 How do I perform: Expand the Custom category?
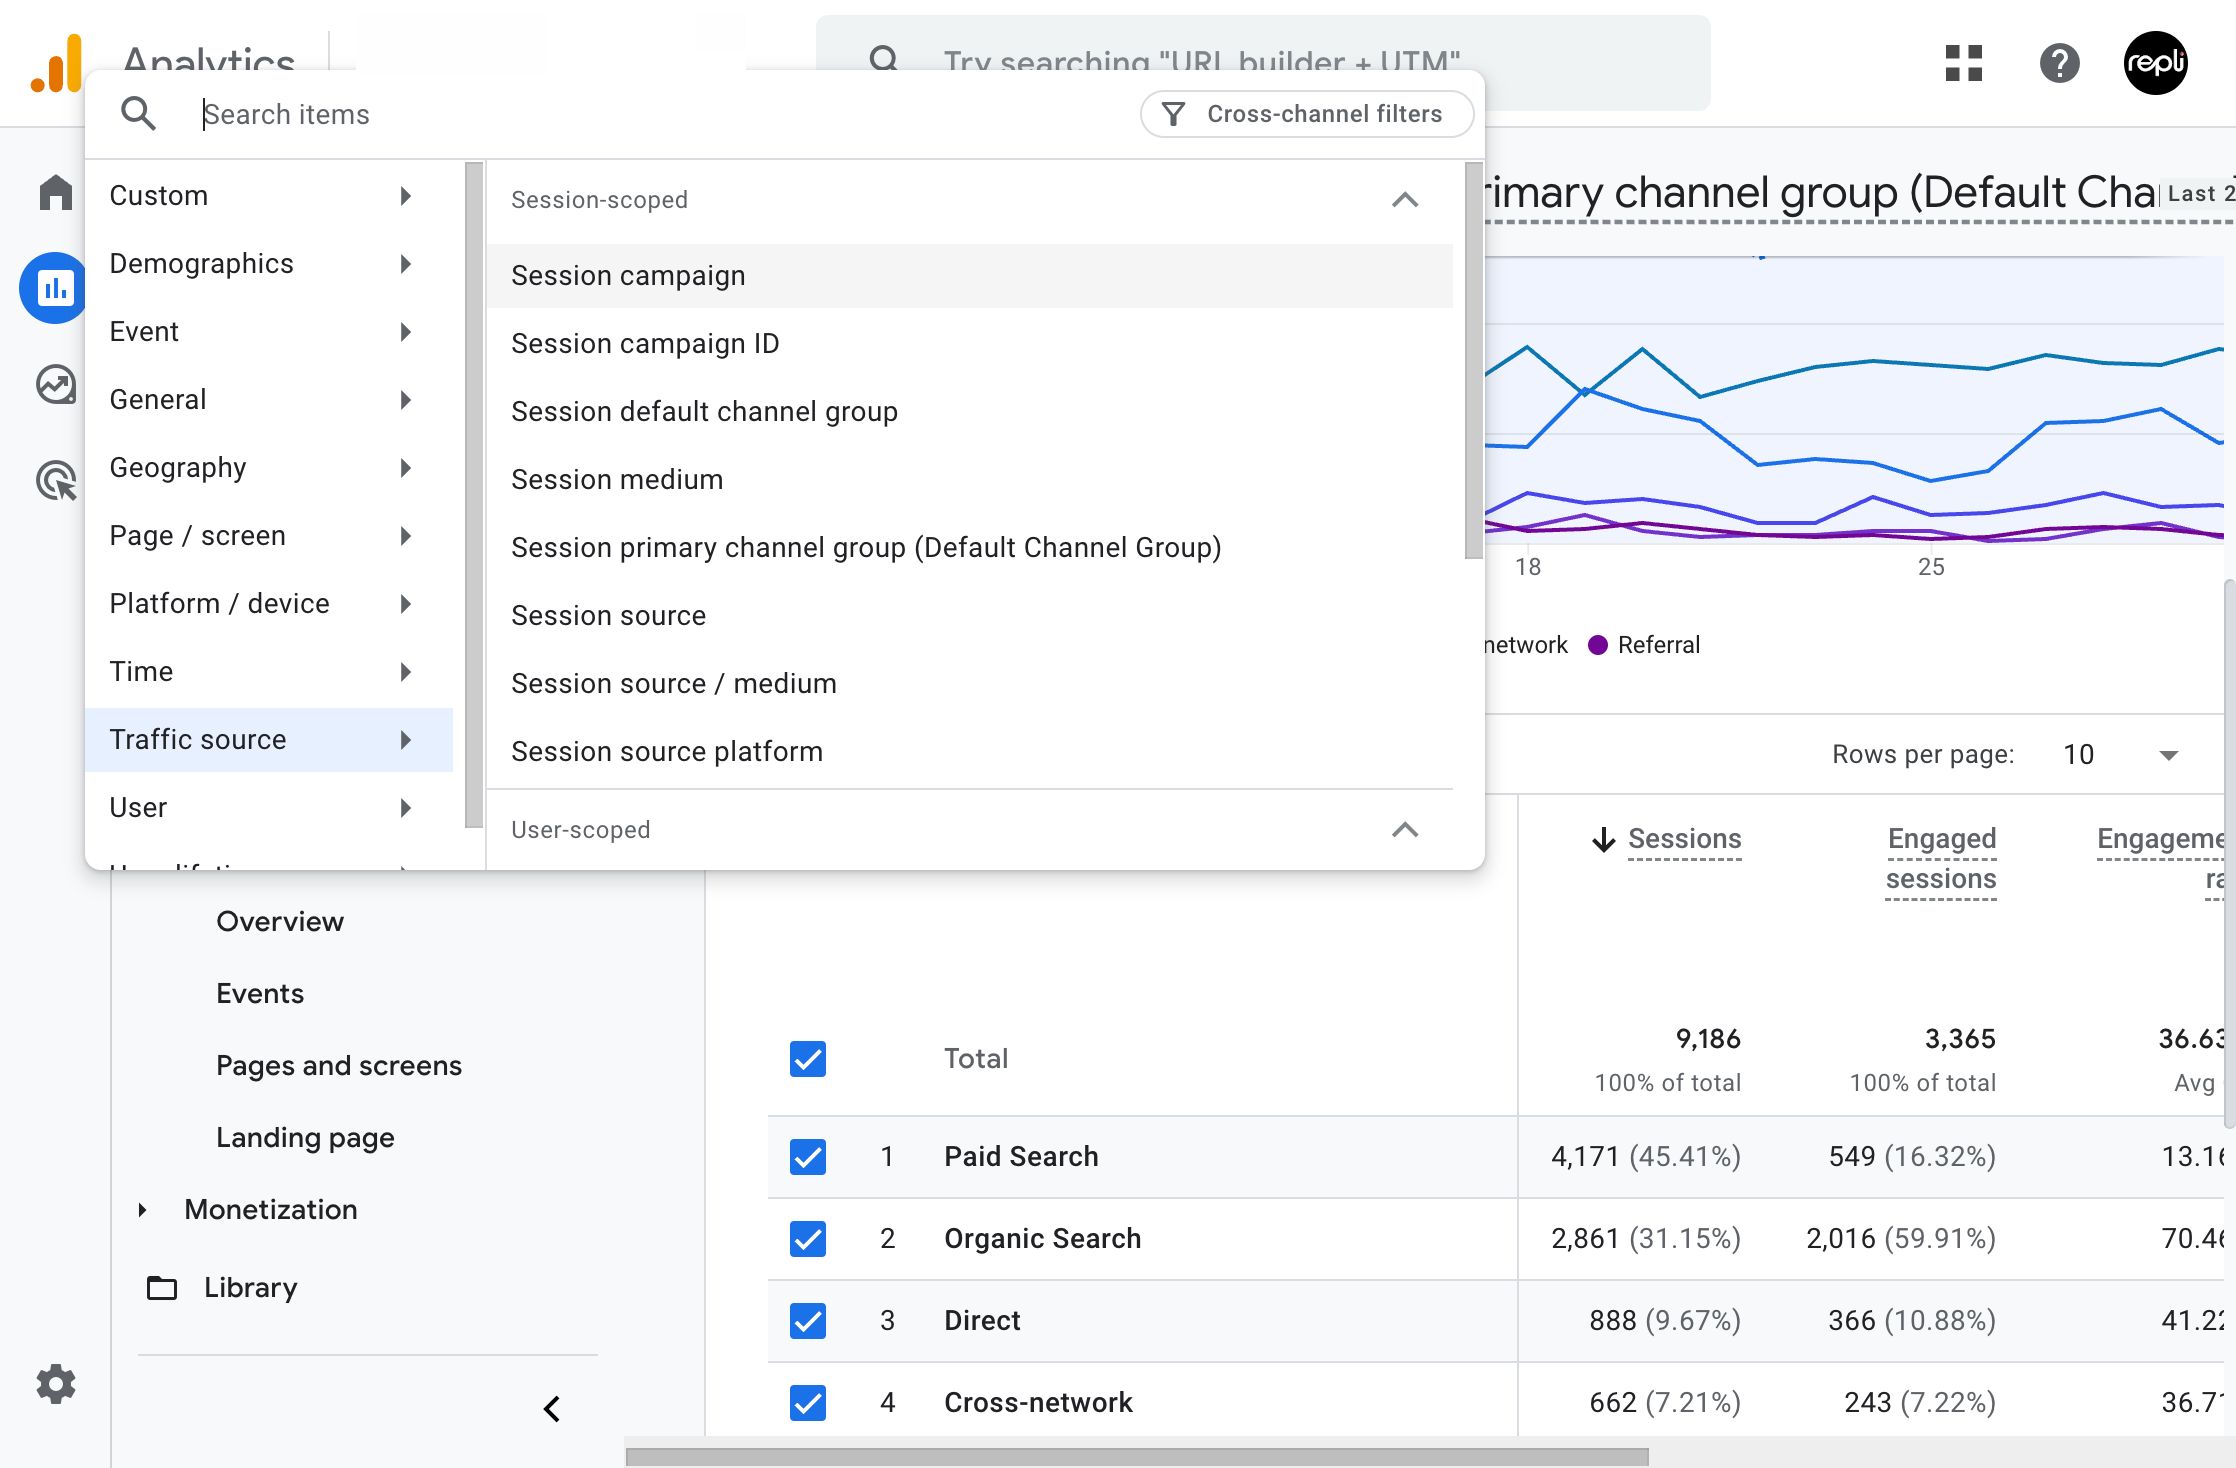pyautogui.click(x=269, y=196)
